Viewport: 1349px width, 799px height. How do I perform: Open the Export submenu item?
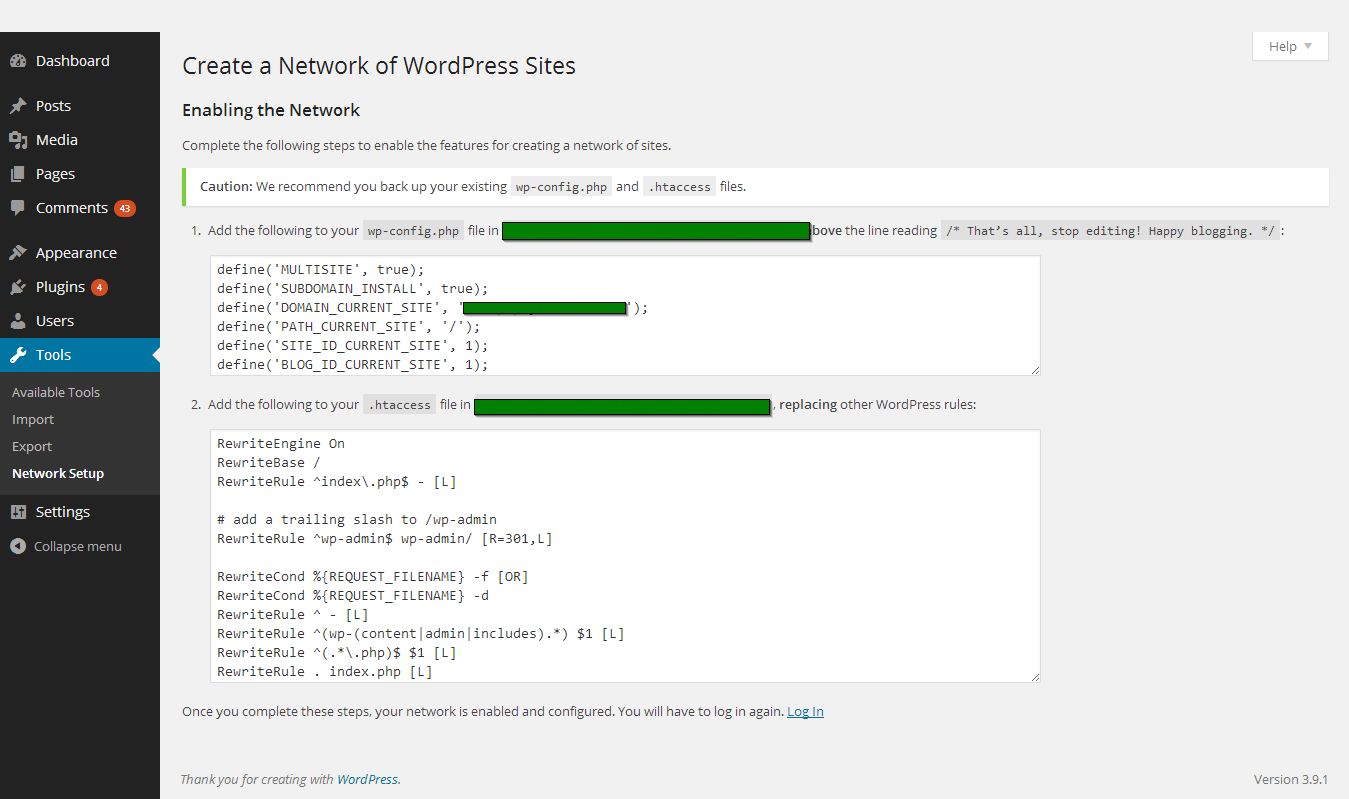pos(32,446)
